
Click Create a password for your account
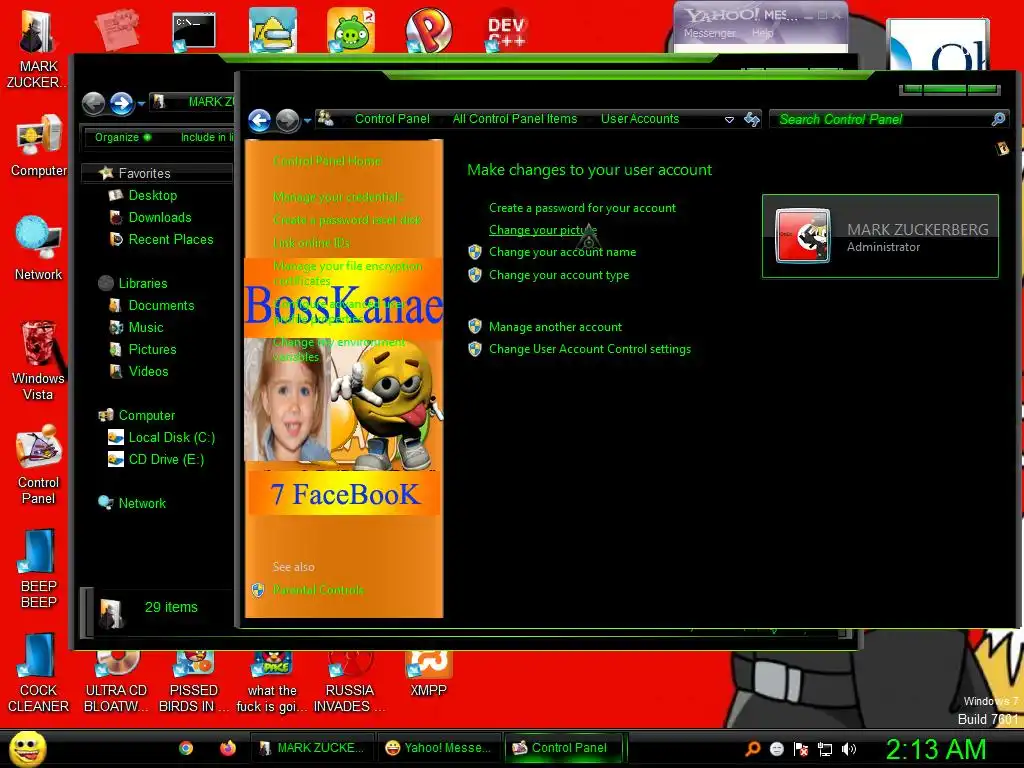click(x=582, y=208)
